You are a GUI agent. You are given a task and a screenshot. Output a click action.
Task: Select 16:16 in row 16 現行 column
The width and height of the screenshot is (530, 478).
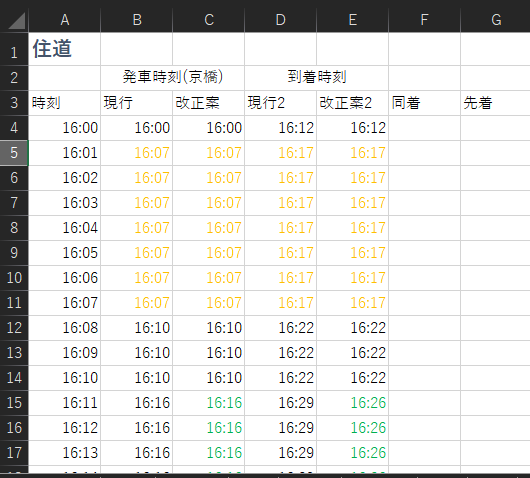pyautogui.click(x=137, y=428)
